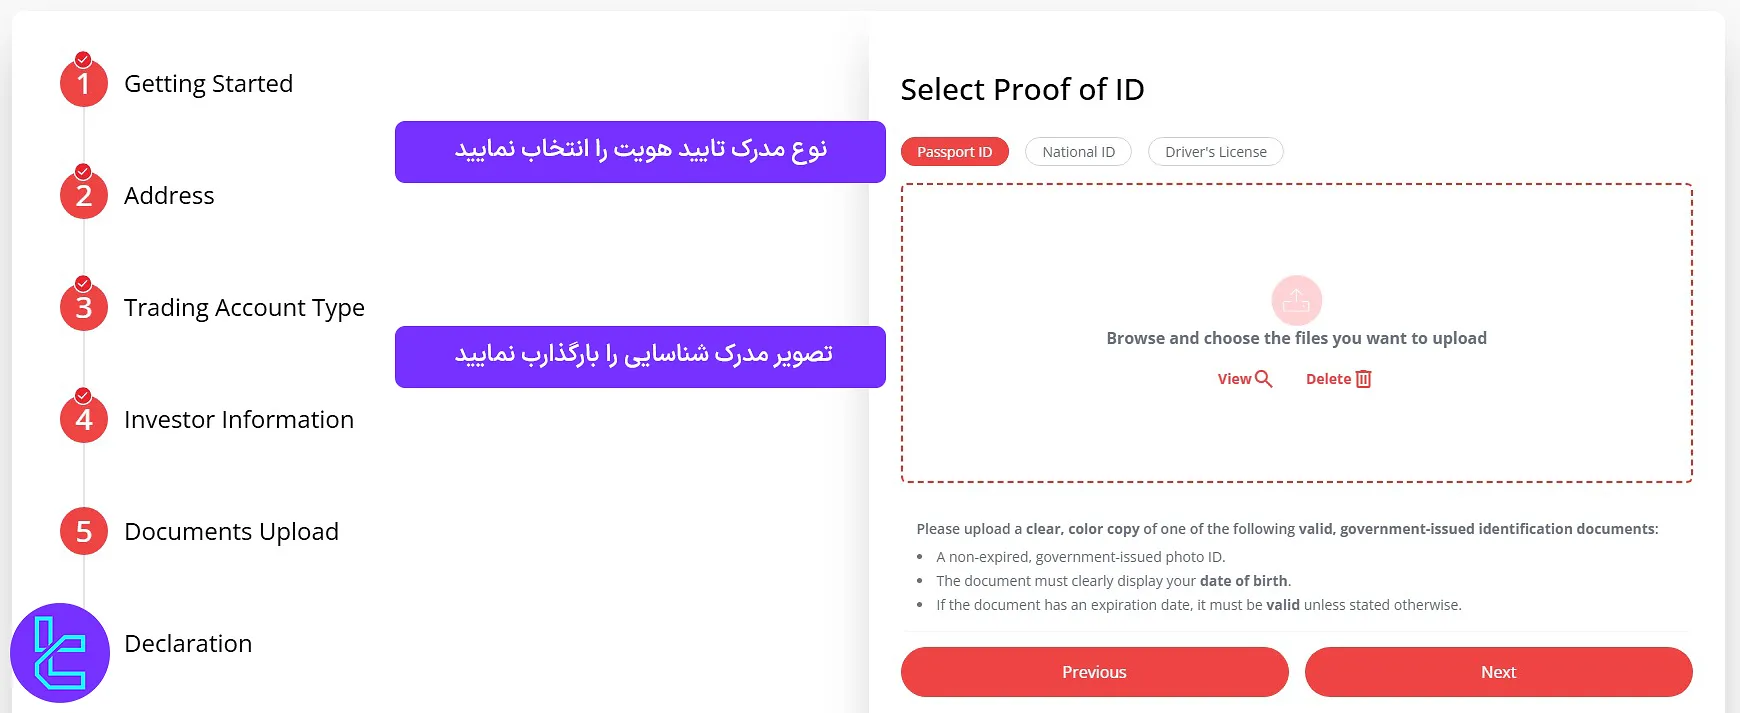Click the purple Persian tooltip about selecting ID type
This screenshot has height=713, width=1740.
[x=640, y=150]
